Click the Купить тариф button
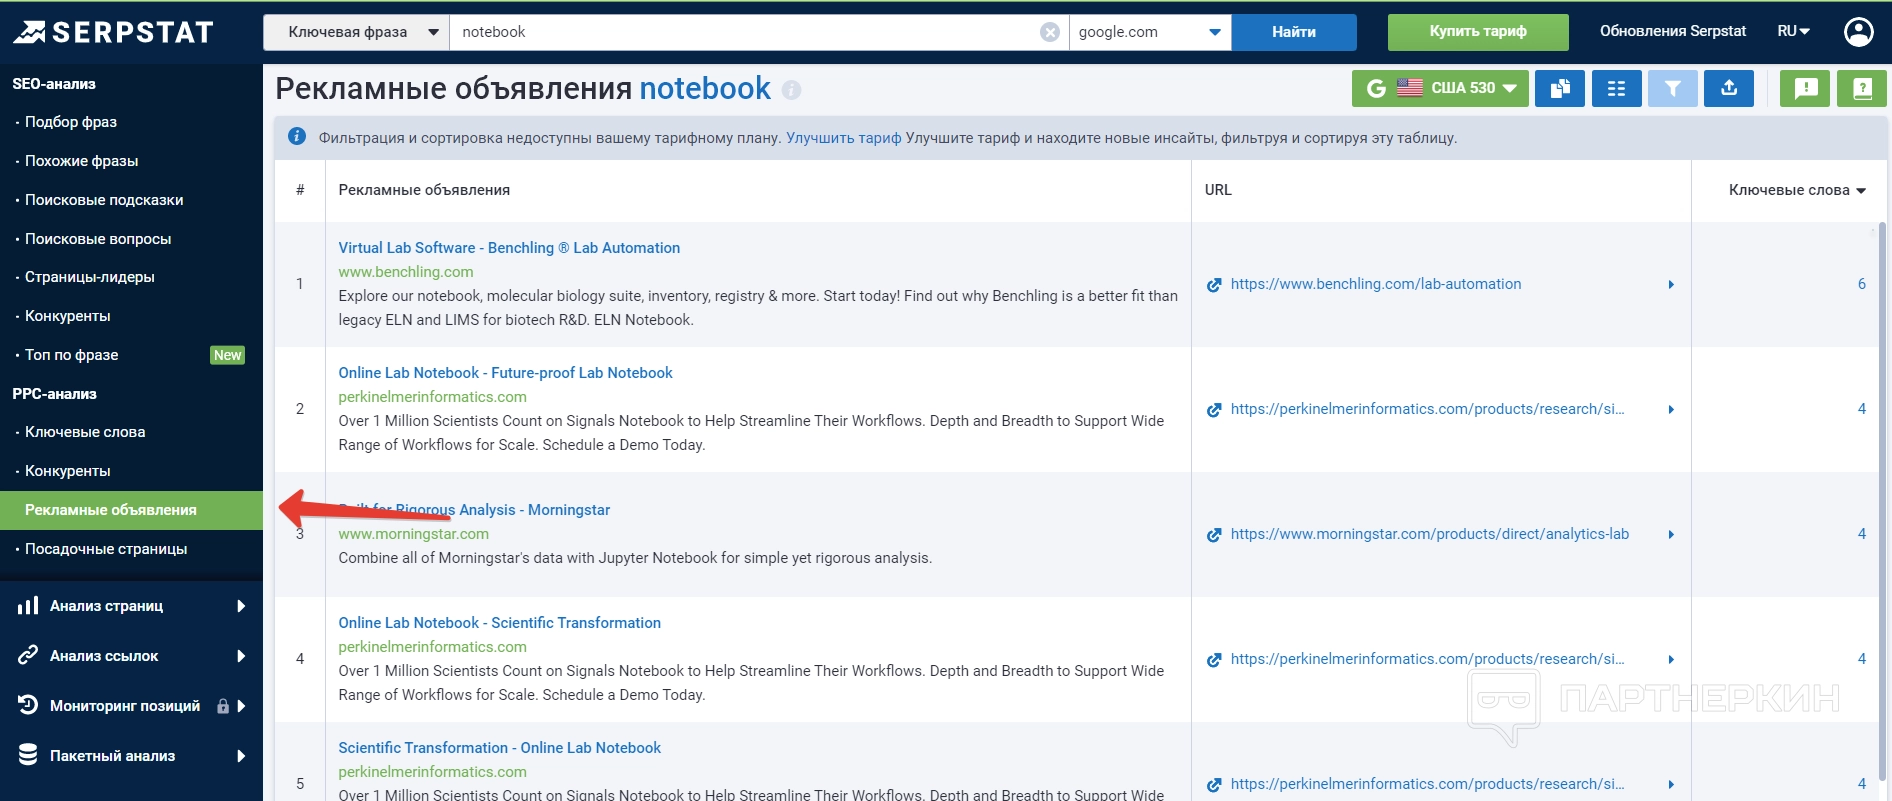Screen dimensions: 1892x801 coord(1478,32)
